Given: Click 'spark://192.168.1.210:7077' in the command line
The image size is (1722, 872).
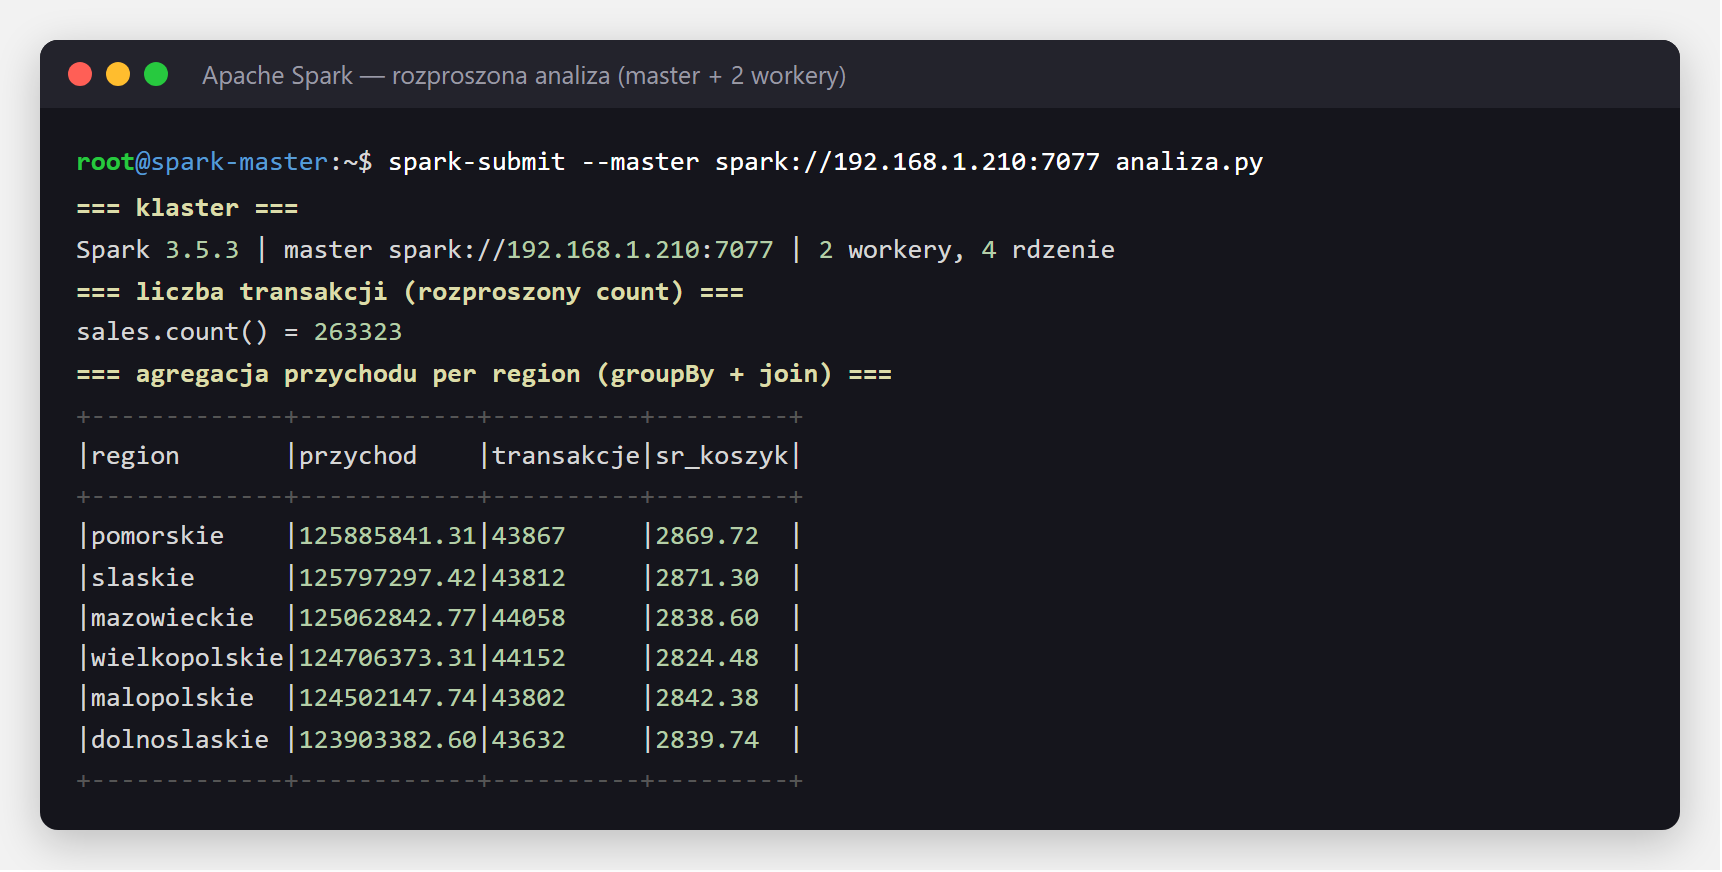Looking at the screenshot, I should click(907, 162).
